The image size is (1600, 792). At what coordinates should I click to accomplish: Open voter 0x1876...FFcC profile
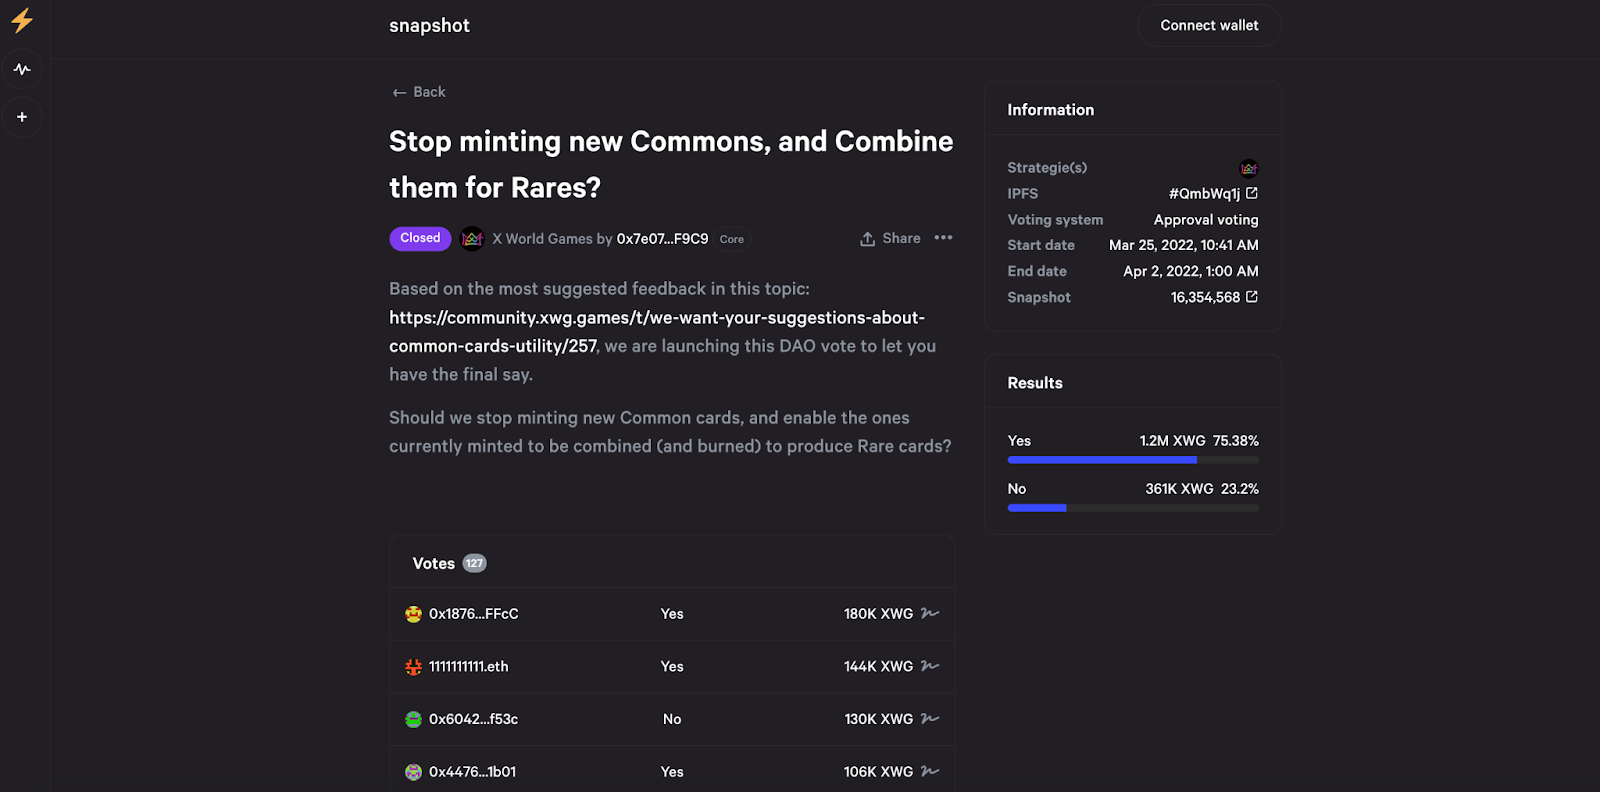473,614
